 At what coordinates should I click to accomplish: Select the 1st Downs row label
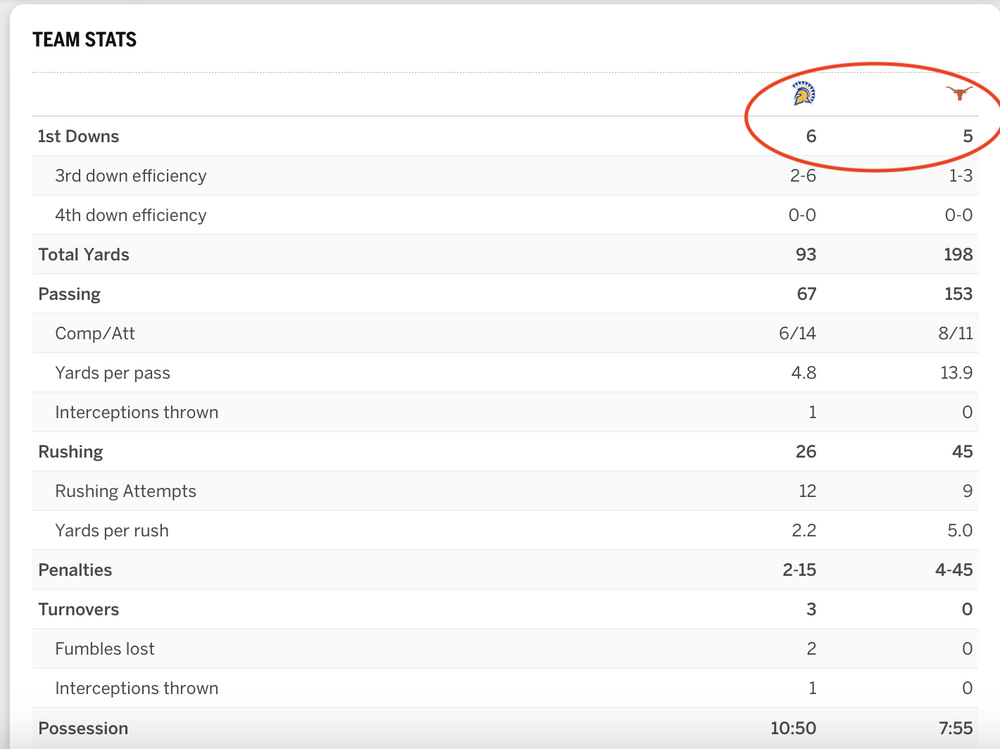[x=78, y=136]
